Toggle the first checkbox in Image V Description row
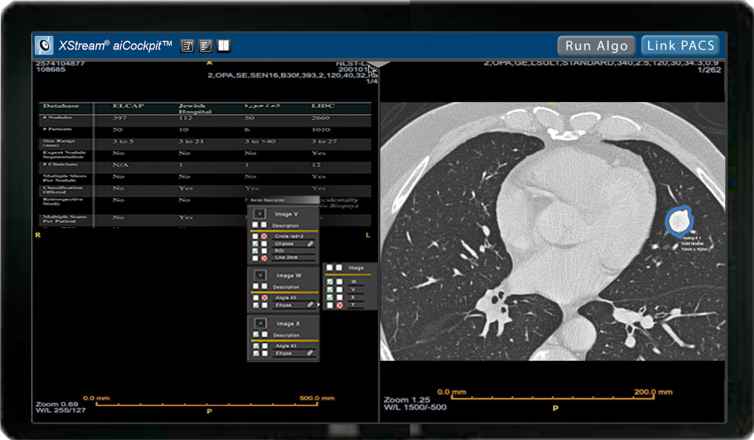 [x=256, y=226]
